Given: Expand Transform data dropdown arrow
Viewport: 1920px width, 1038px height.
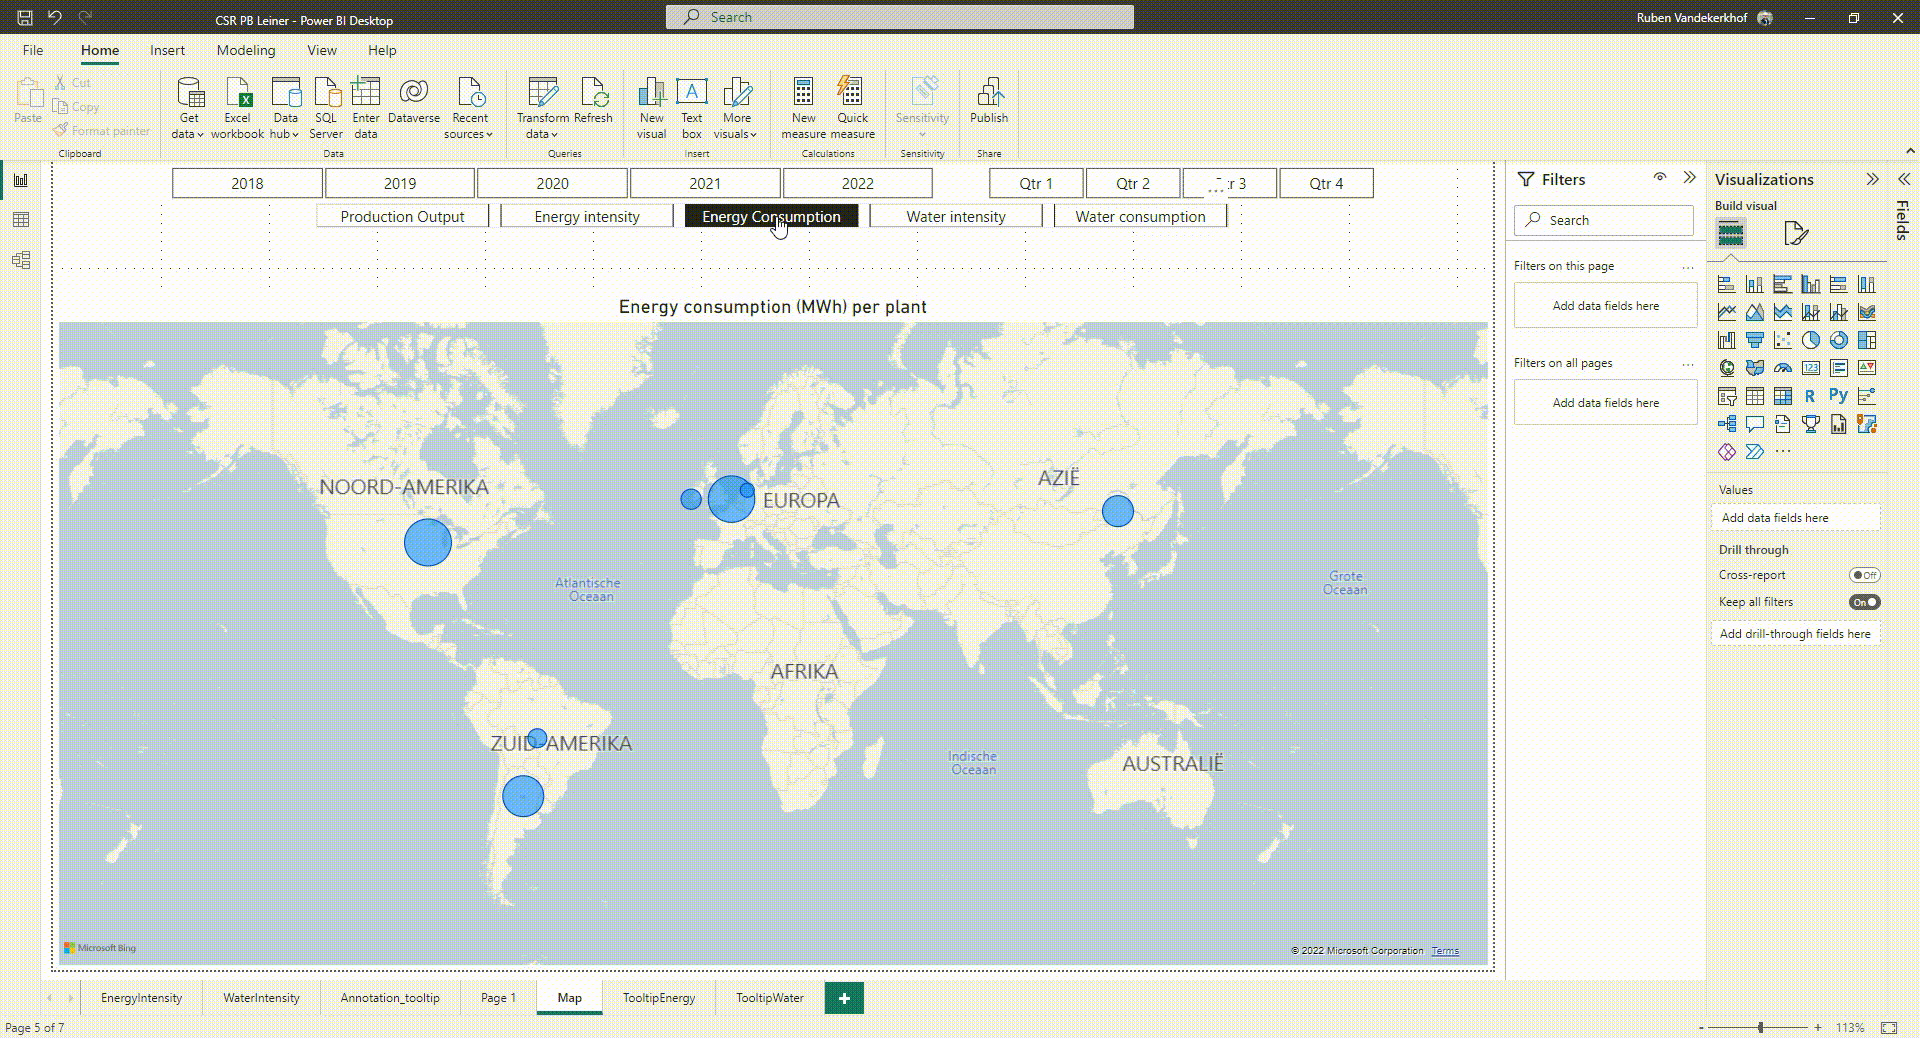Looking at the screenshot, I should coord(555,135).
